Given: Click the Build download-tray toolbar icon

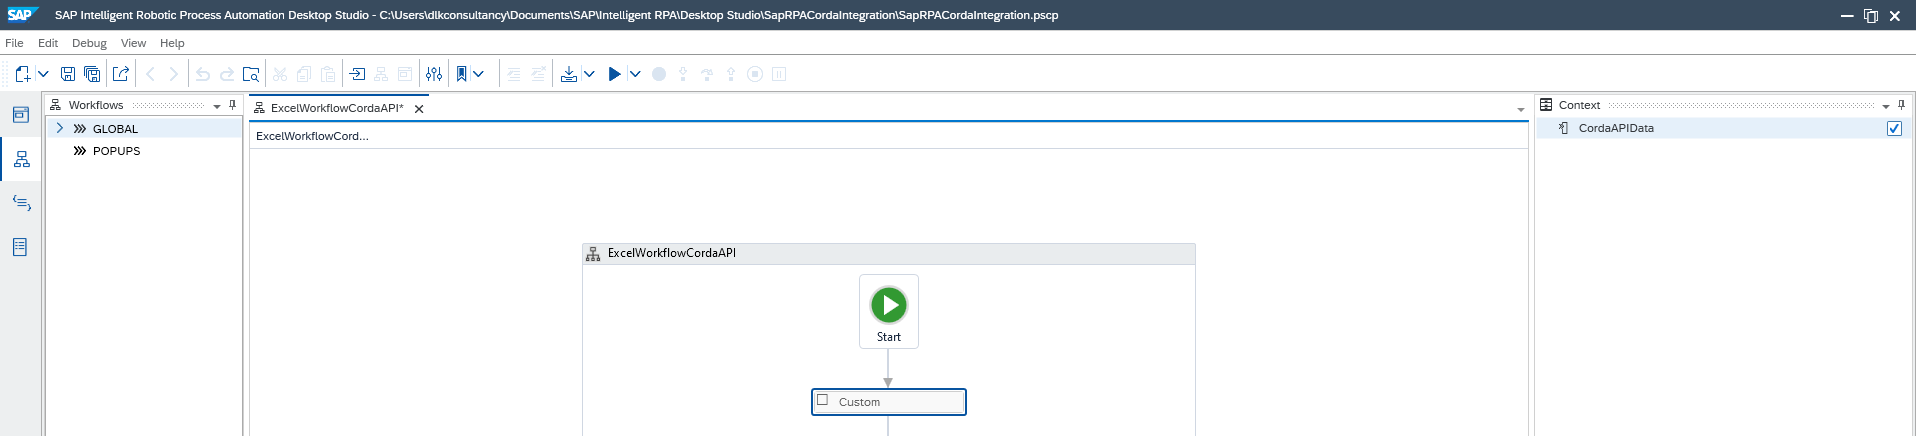Looking at the screenshot, I should click(569, 74).
